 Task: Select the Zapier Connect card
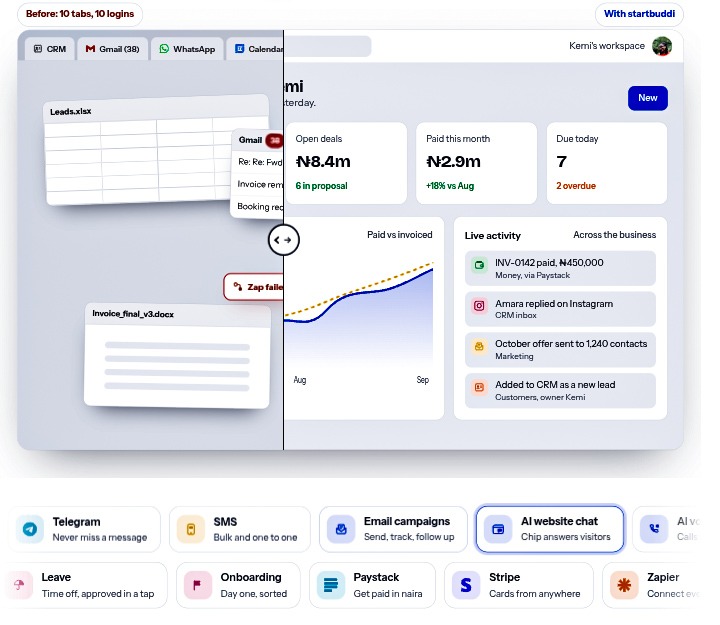652,585
